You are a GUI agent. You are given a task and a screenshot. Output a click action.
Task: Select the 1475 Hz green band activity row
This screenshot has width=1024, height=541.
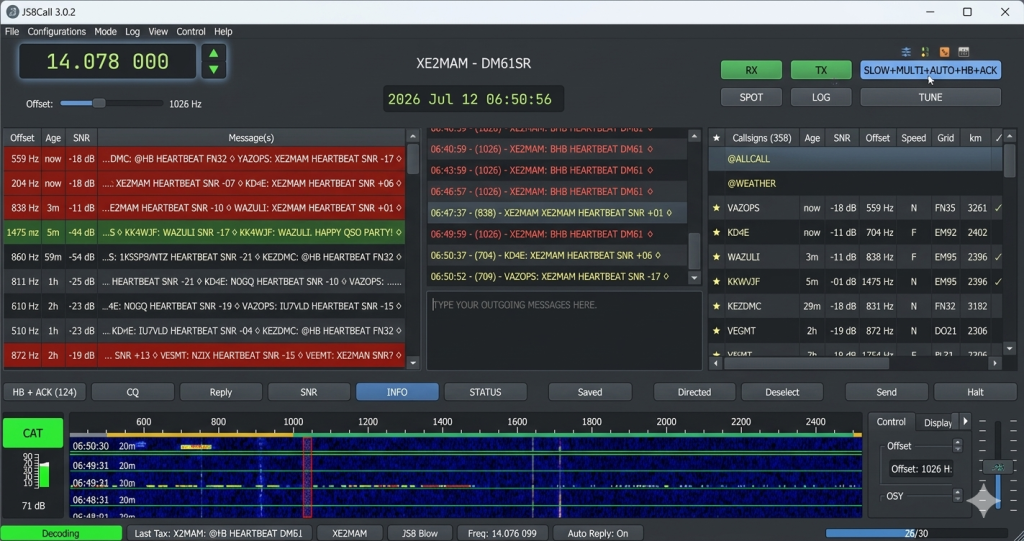pyautogui.click(x=204, y=232)
